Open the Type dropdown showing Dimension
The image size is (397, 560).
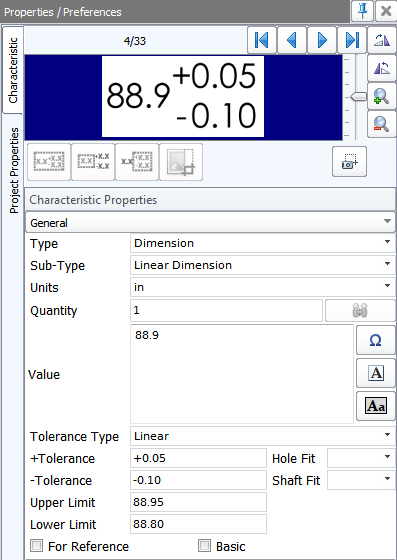(x=262, y=244)
